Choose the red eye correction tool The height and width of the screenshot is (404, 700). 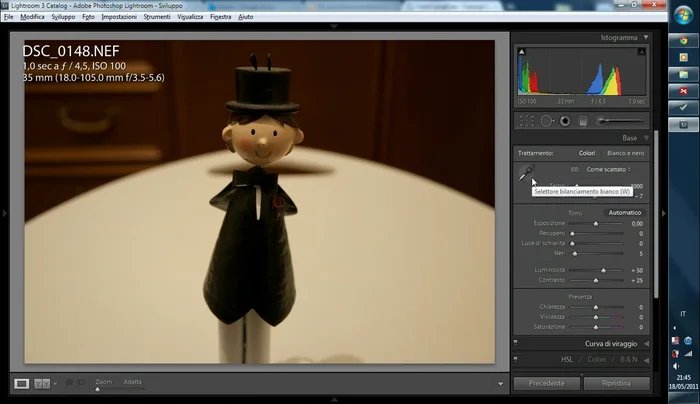coord(565,121)
